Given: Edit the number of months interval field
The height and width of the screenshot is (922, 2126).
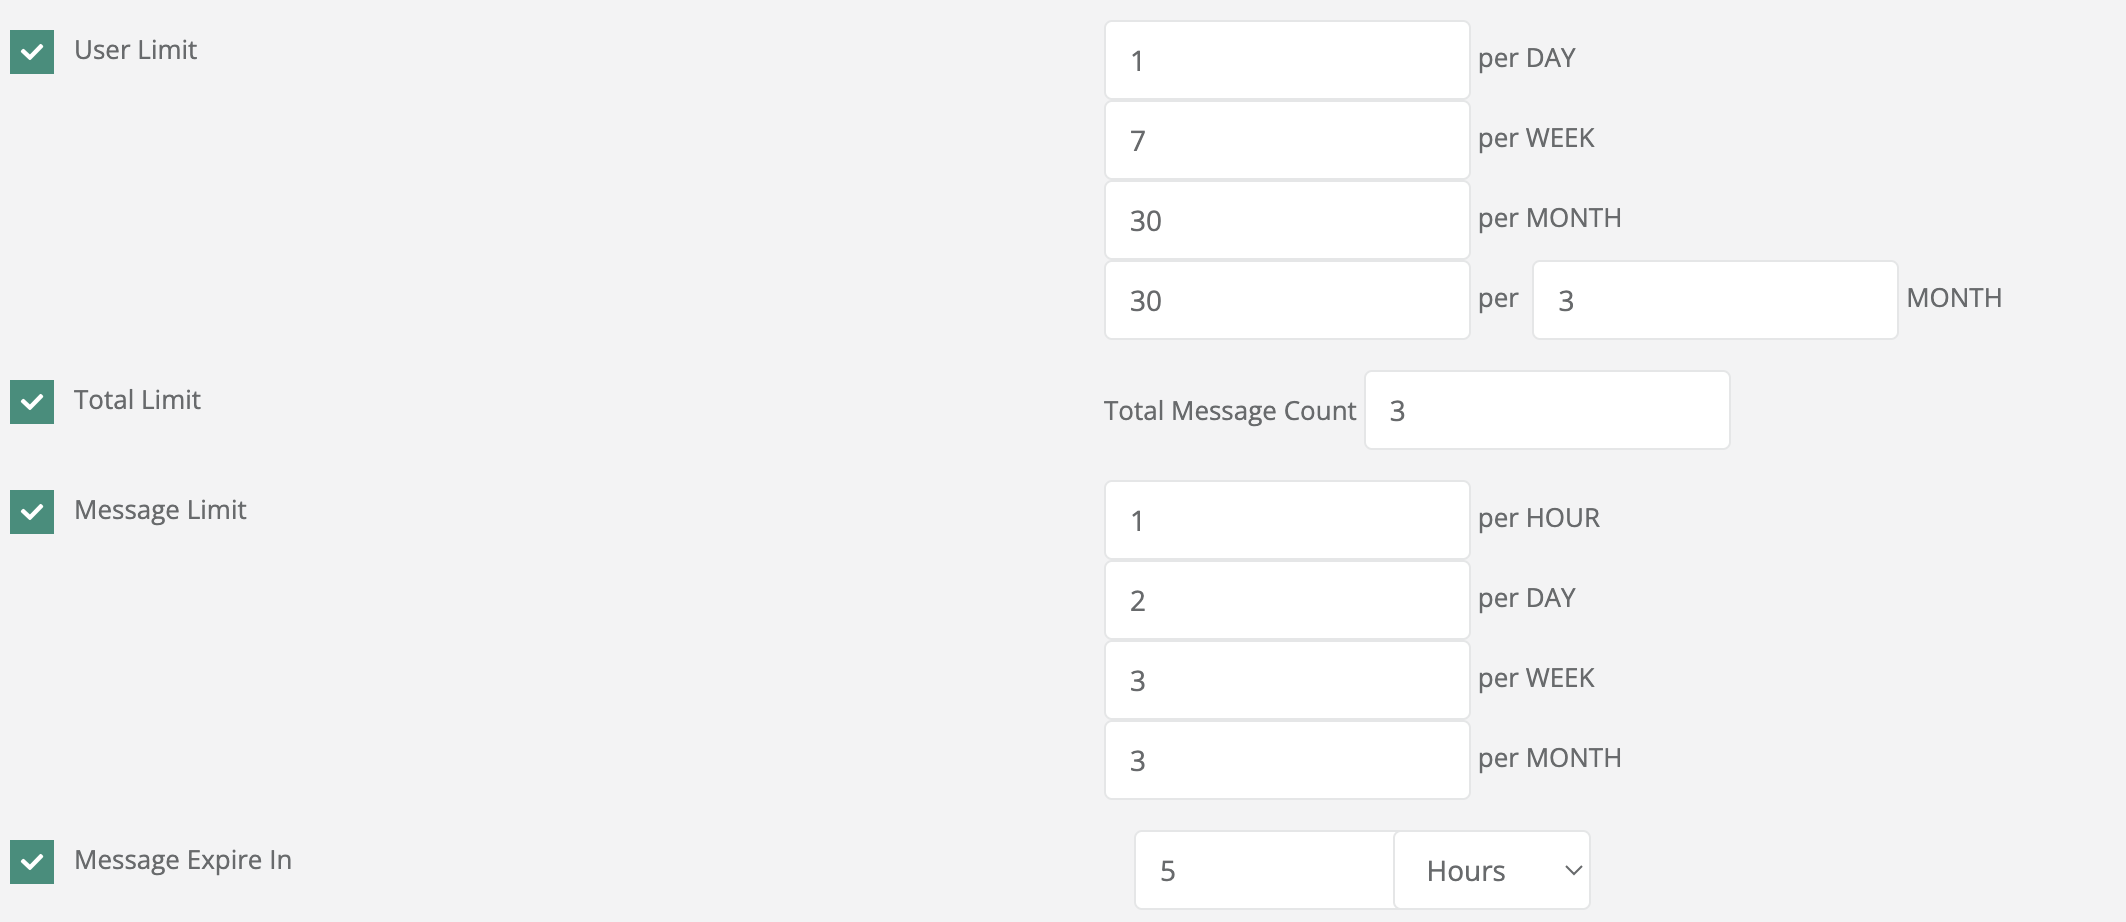Looking at the screenshot, I should pyautogui.click(x=1714, y=301).
